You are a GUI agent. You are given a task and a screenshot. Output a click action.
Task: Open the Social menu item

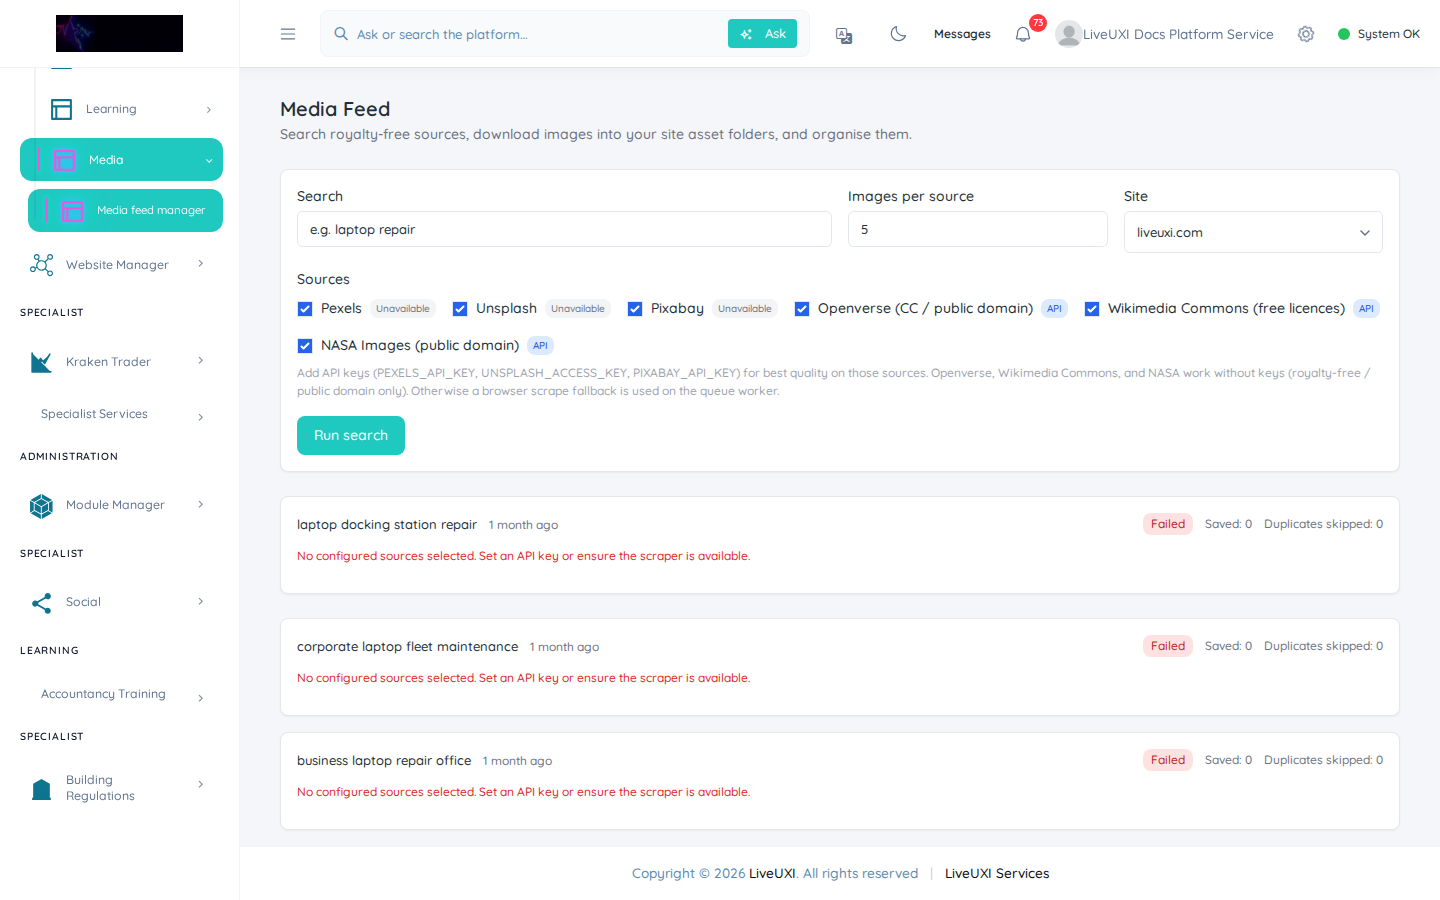[x=118, y=603]
